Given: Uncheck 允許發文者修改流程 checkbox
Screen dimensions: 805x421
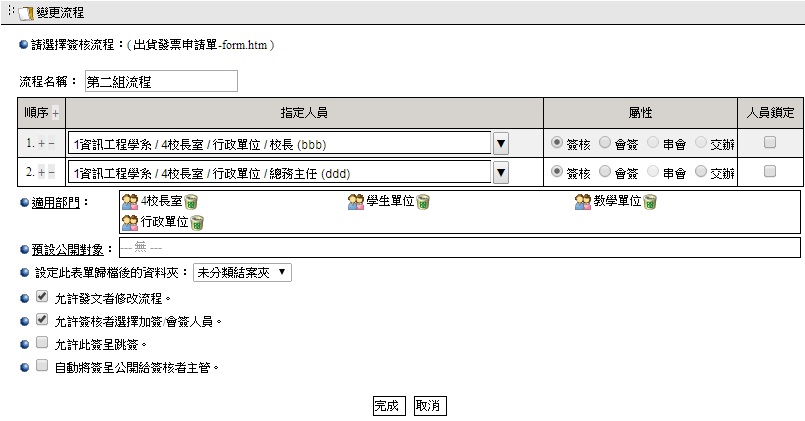Looking at the screenshot, I should click(41, 297).
